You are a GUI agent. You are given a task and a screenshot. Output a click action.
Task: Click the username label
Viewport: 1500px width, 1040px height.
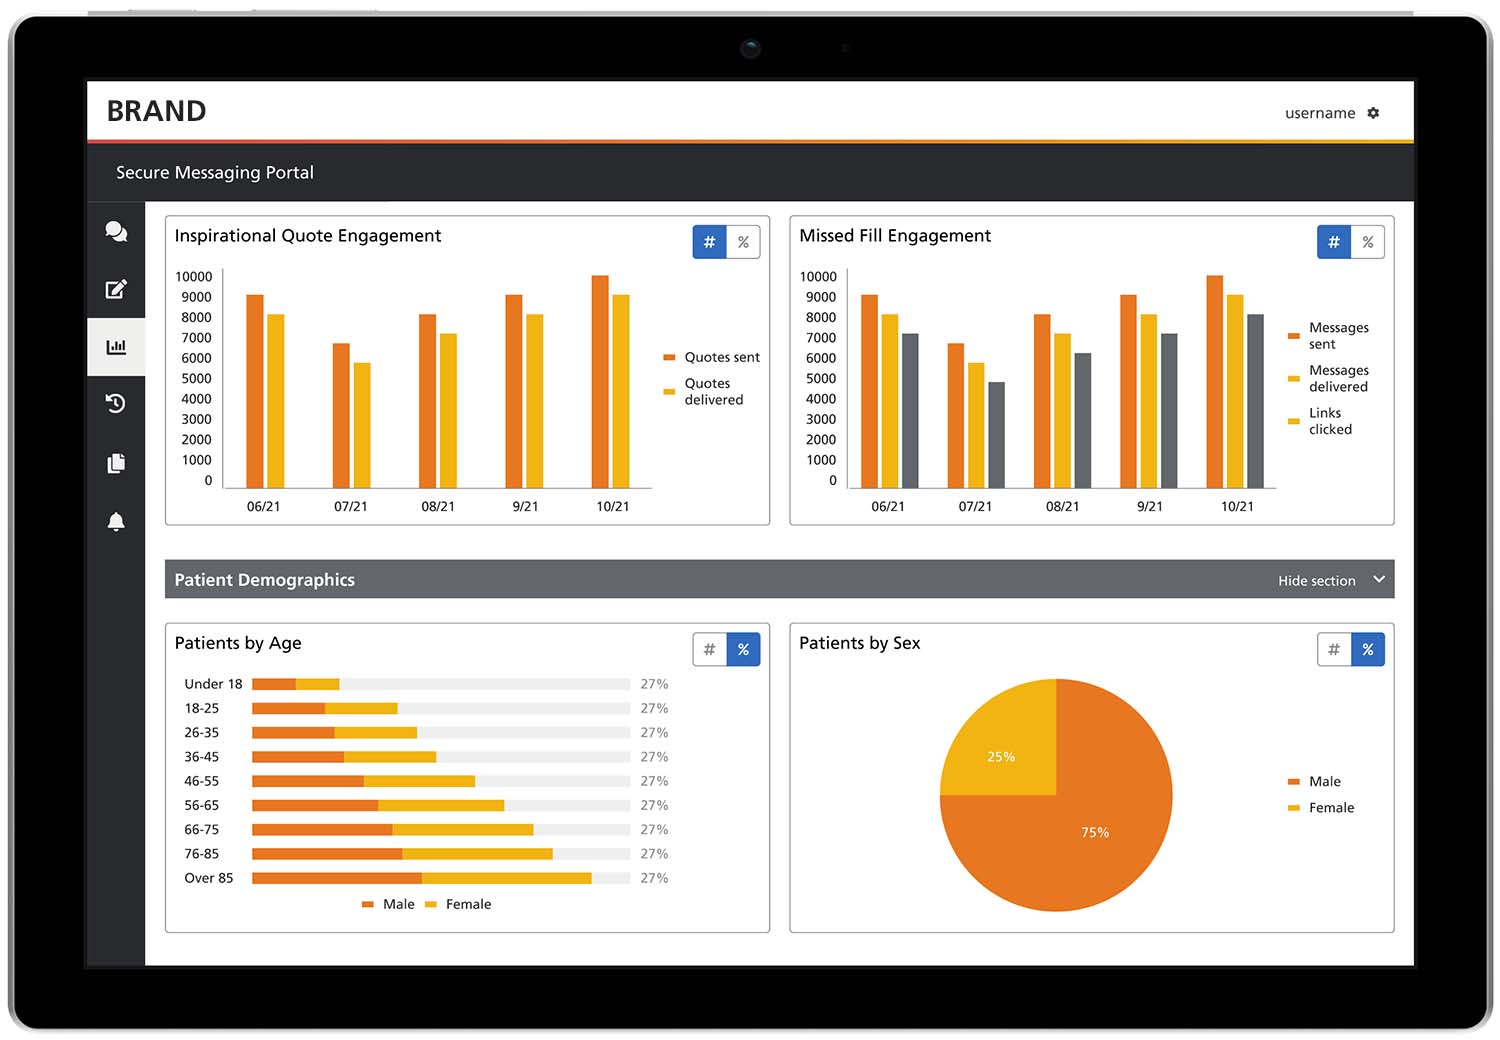click(1320, 113)
